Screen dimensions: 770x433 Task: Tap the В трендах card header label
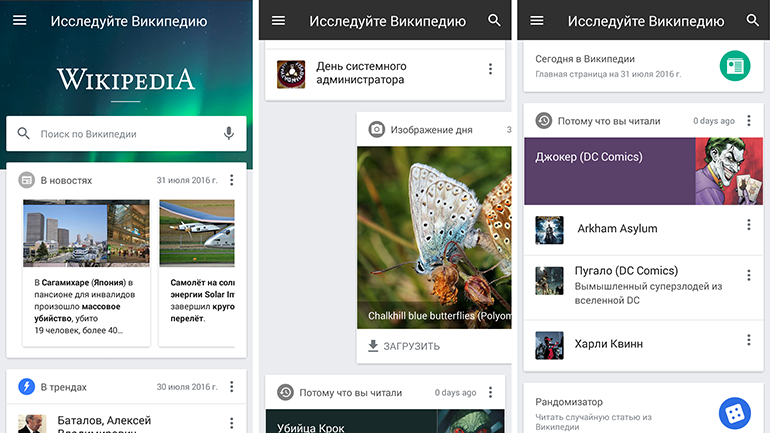(x=63, y=387)
